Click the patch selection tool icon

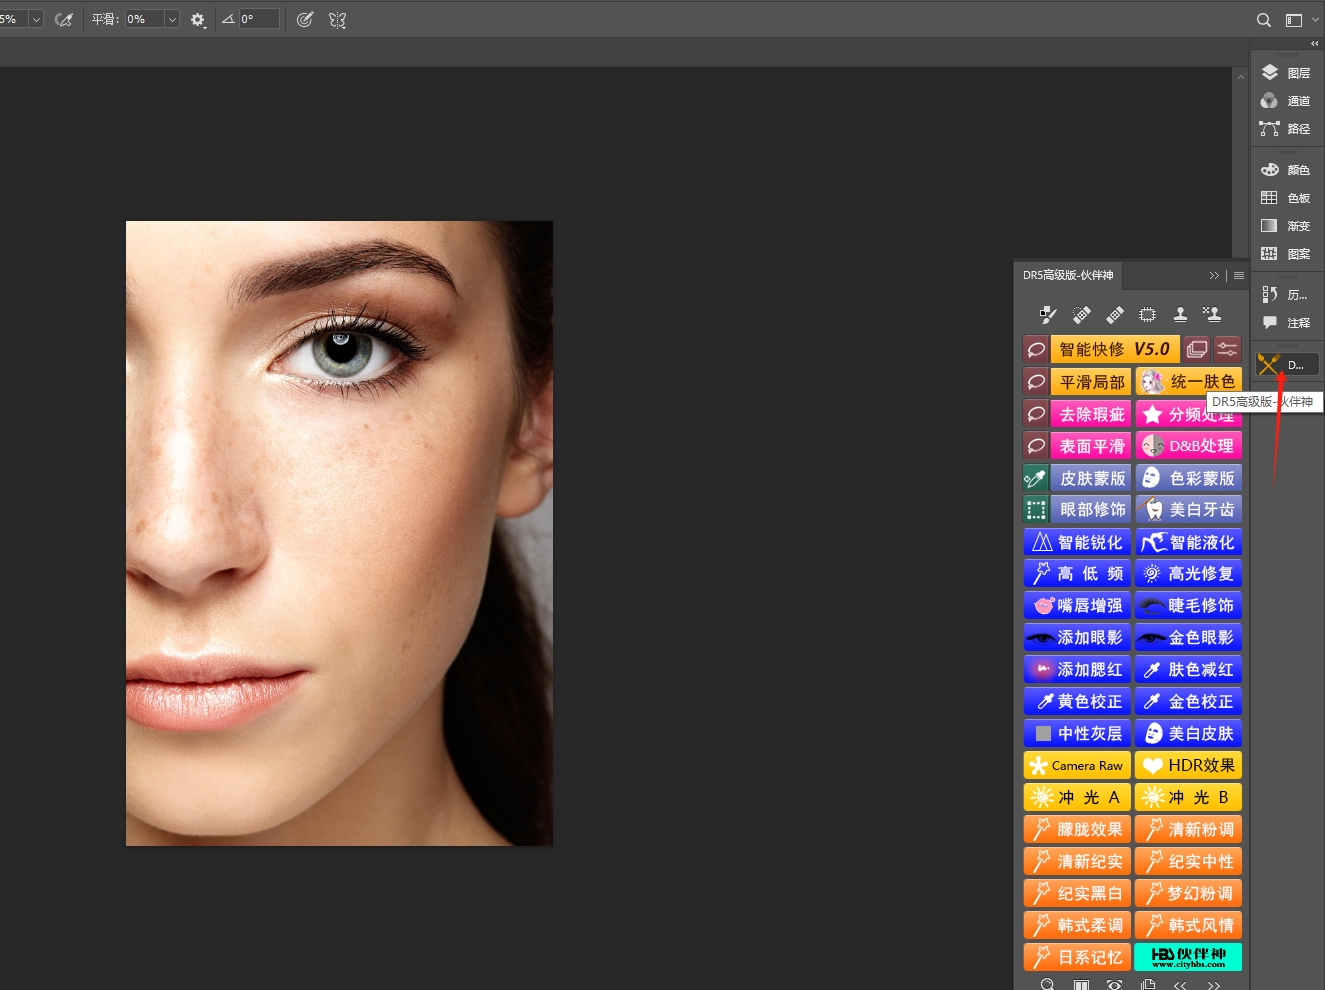tap(1147, 314)
